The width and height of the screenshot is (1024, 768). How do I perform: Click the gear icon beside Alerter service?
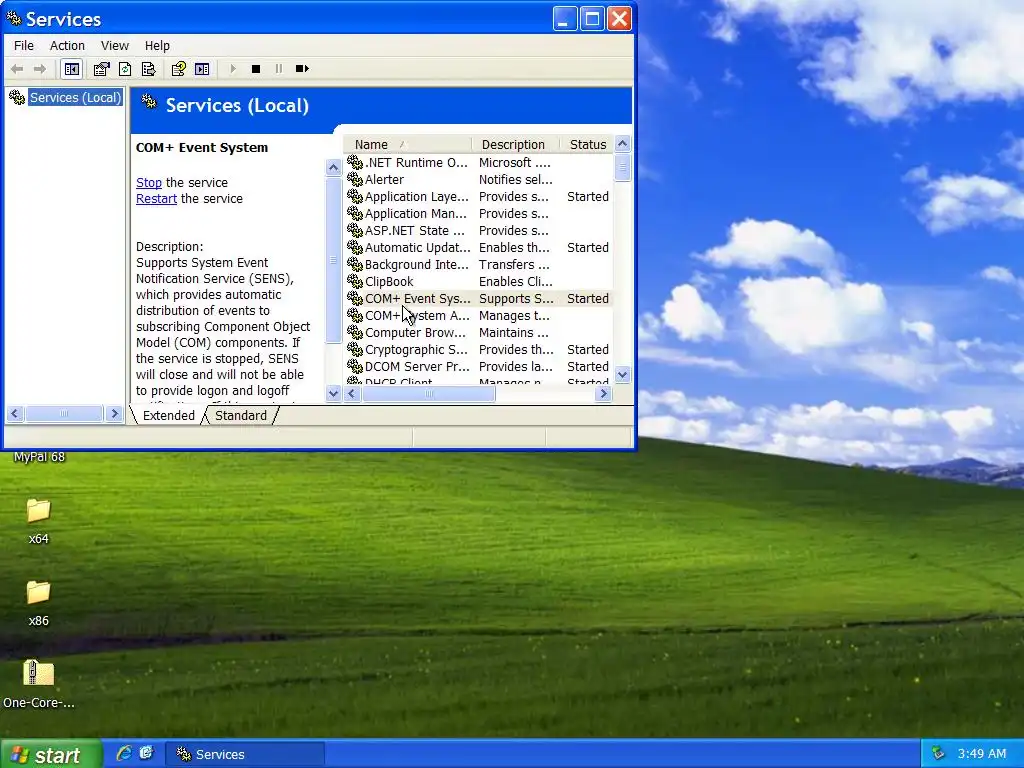point(355,179)
